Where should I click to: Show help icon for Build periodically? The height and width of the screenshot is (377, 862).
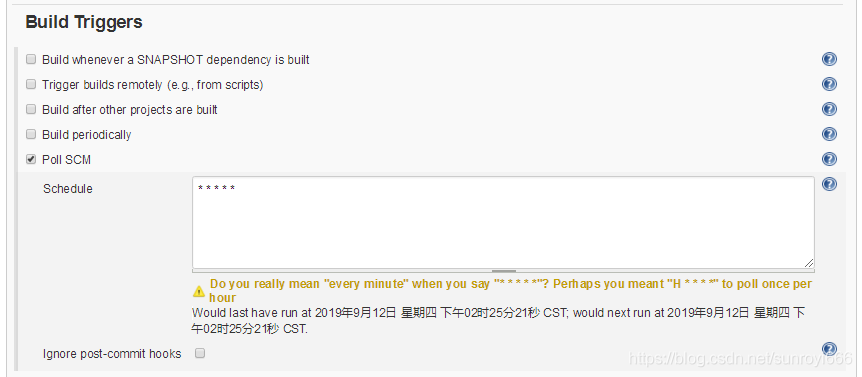pos(829,134)
